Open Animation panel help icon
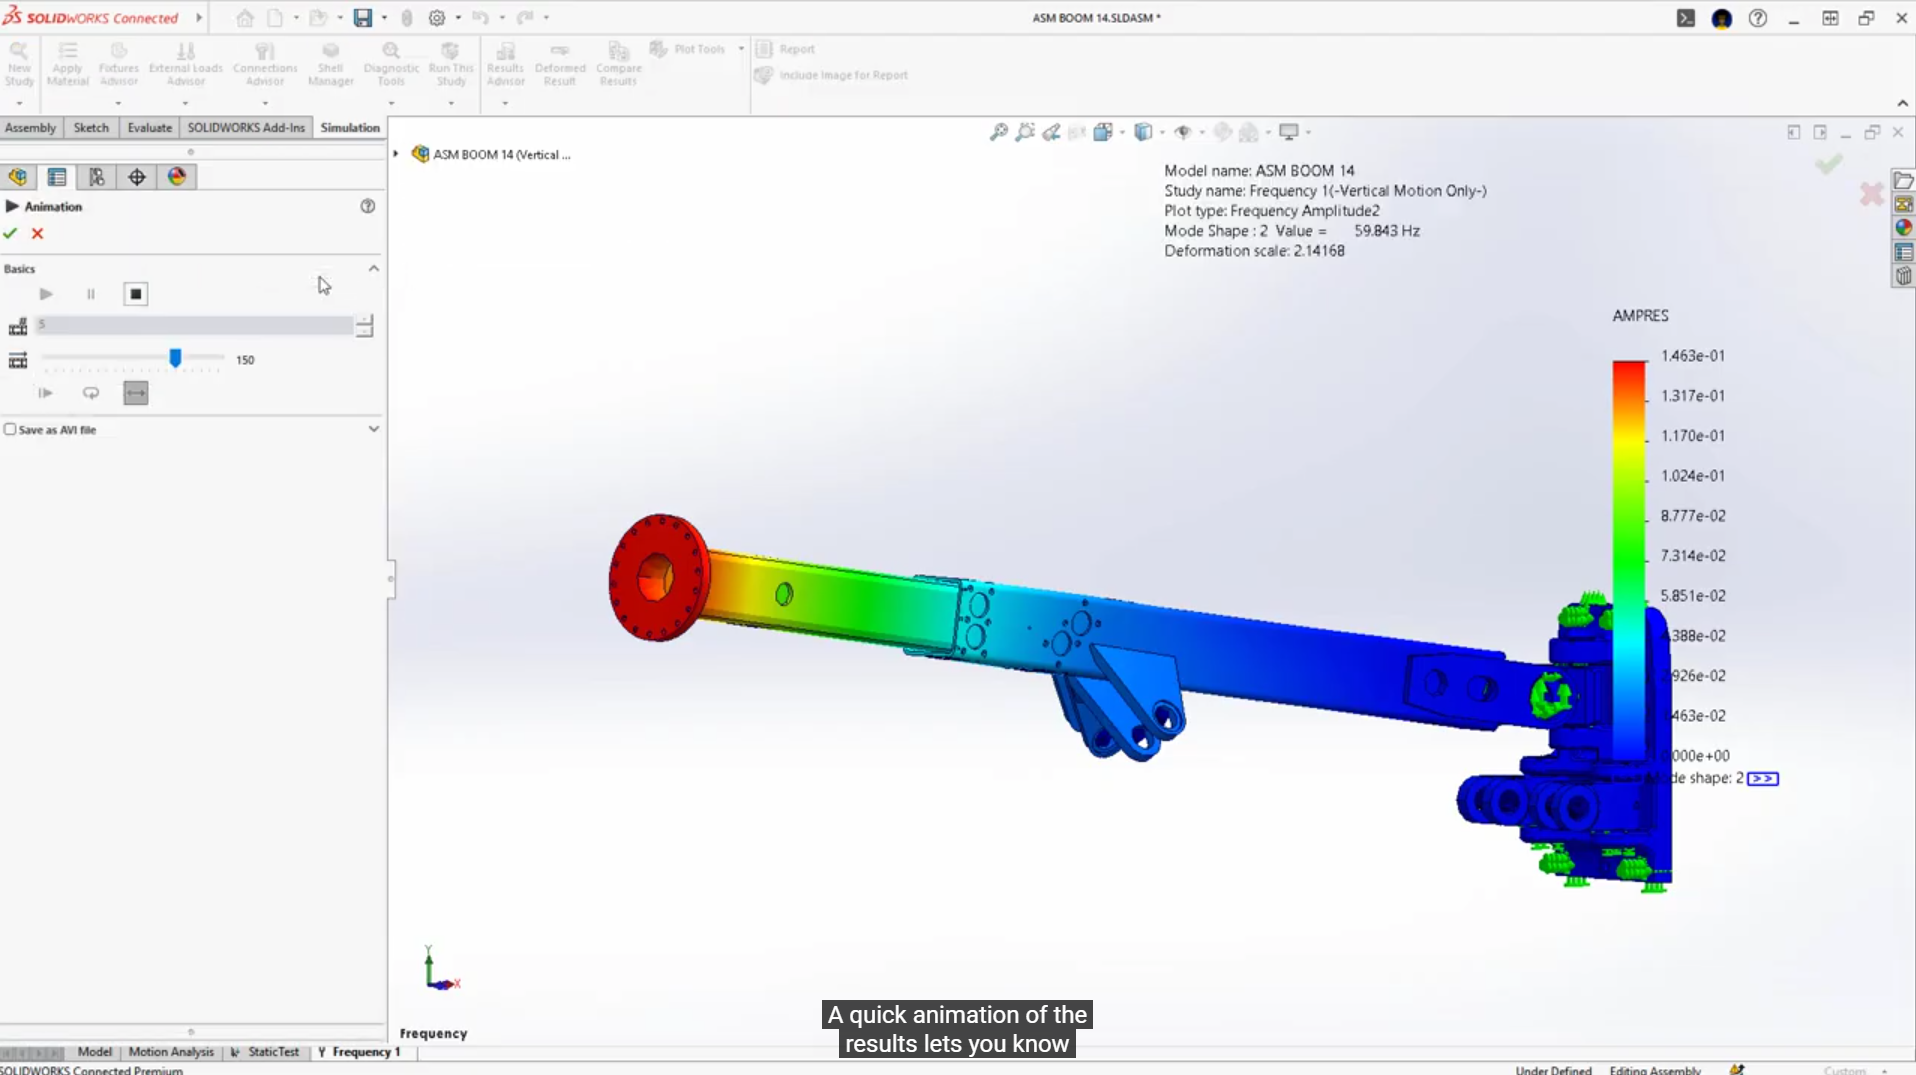This screenshot has height=1075, width=1916. tap(367, 206)
